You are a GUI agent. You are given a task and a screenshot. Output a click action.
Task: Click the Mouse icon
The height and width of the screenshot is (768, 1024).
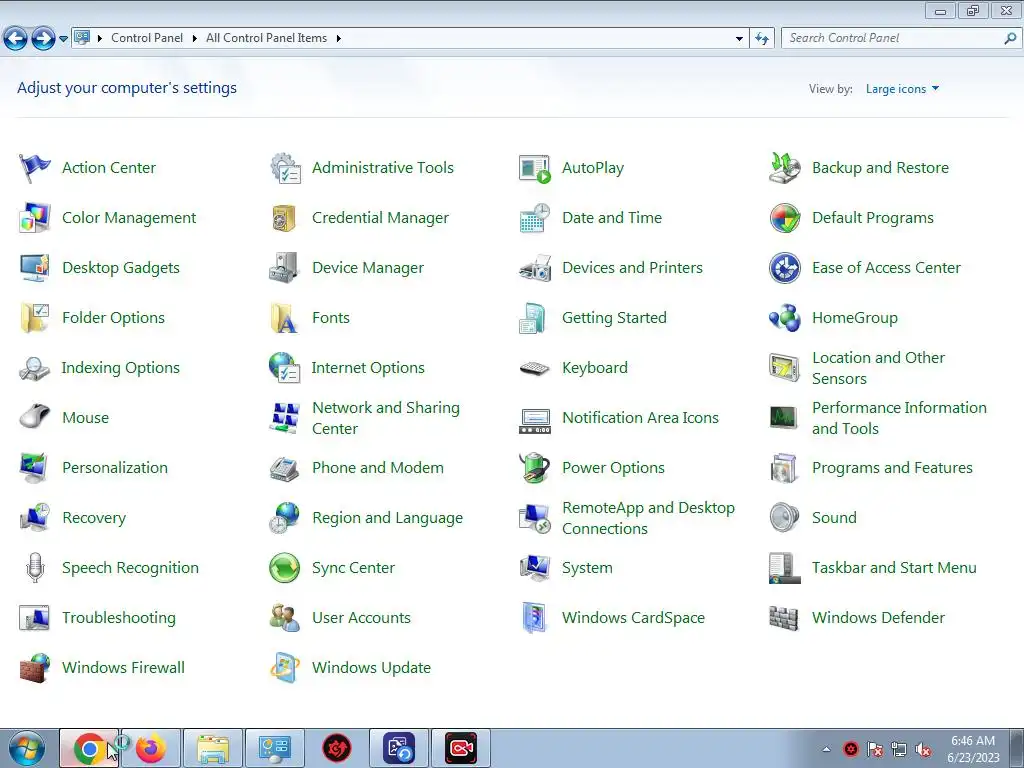(x=35, y=418)
